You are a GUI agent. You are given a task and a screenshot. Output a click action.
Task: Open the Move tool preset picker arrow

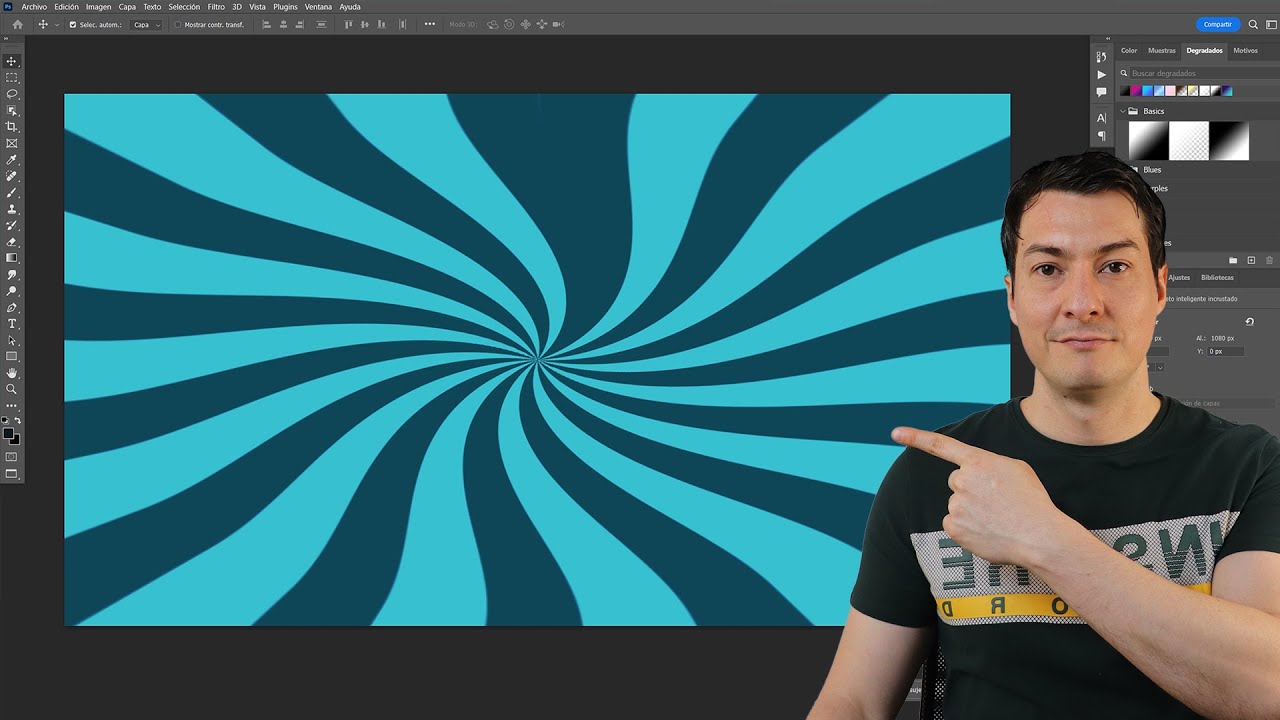[57, 24]
